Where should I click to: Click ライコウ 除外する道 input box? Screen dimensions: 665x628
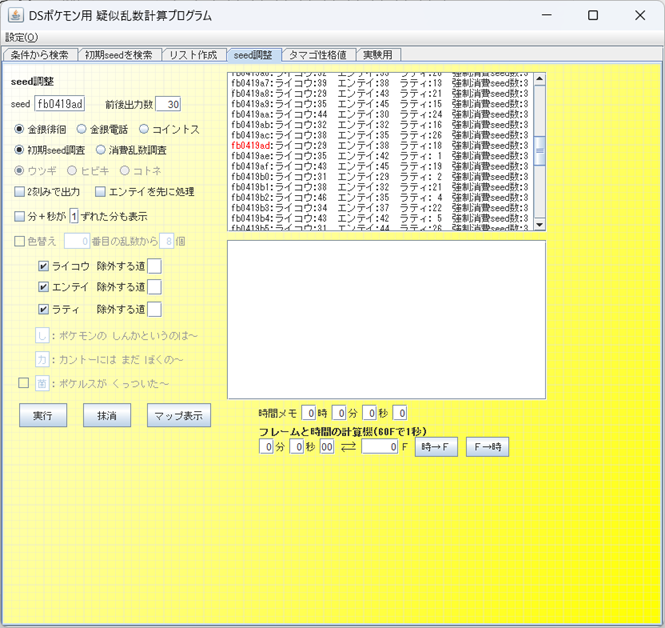coord(154,266)
